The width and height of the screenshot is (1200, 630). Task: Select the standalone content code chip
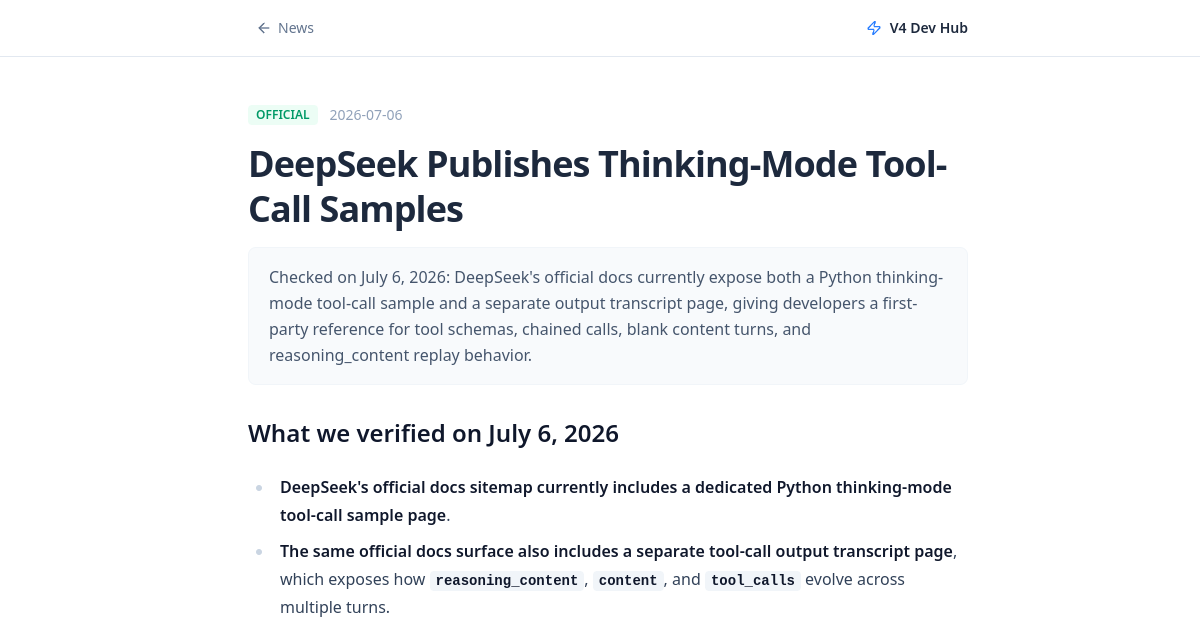pos(628,580)
